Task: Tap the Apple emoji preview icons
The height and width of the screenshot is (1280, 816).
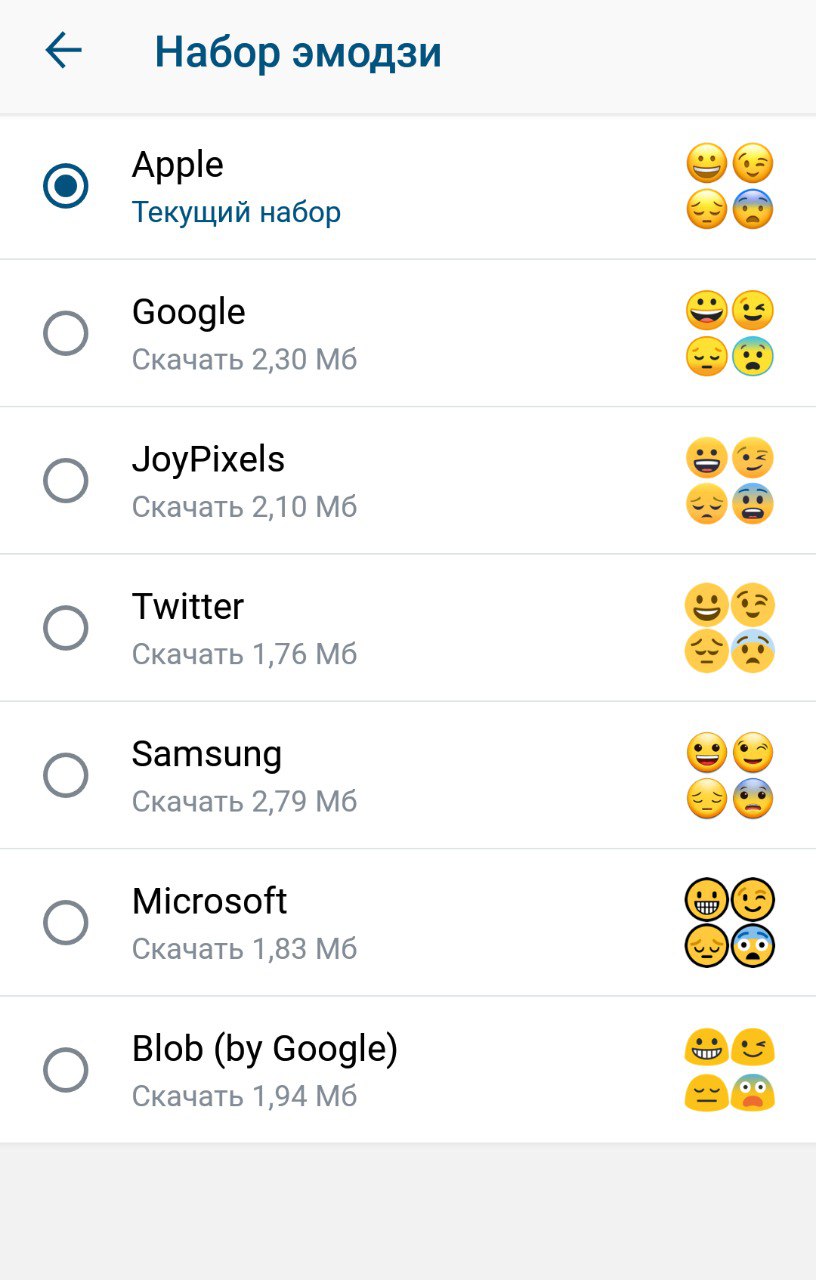Action: (730, 186)
